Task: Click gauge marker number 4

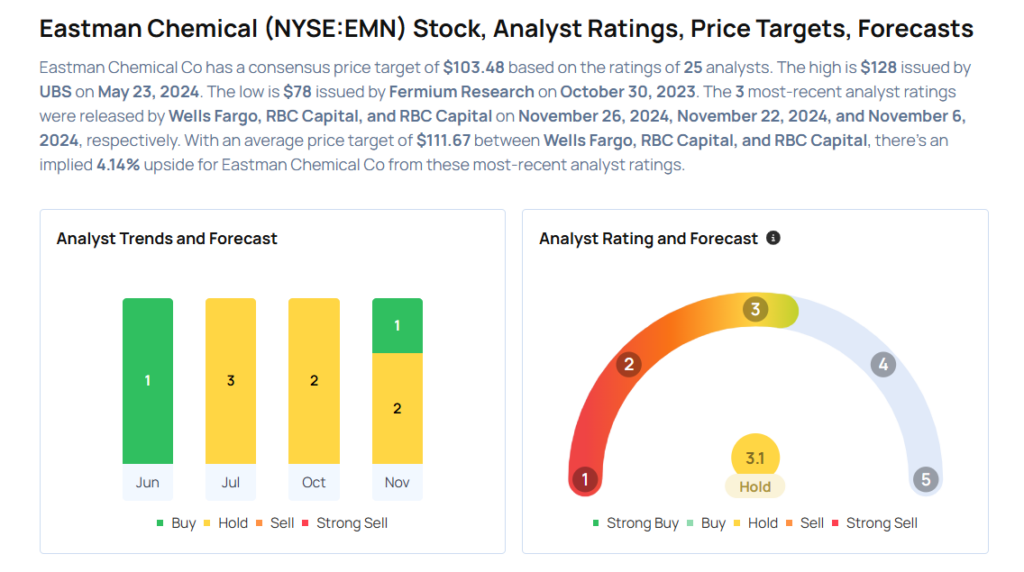Action: coord(882,364)
